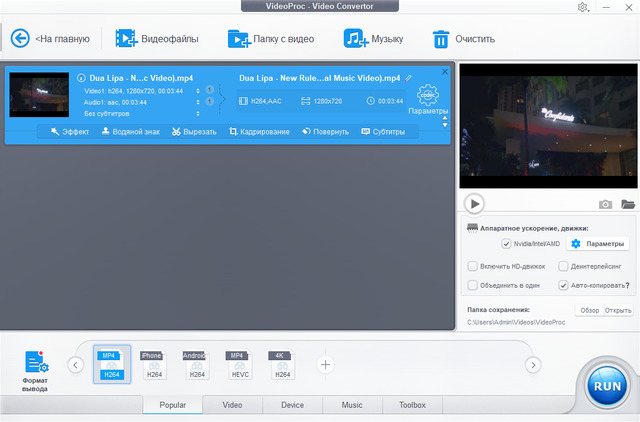640x422 pixels.
Task: Take a snapshot with the camera icon
Action: pyautogui.click(x=605, y=204)
